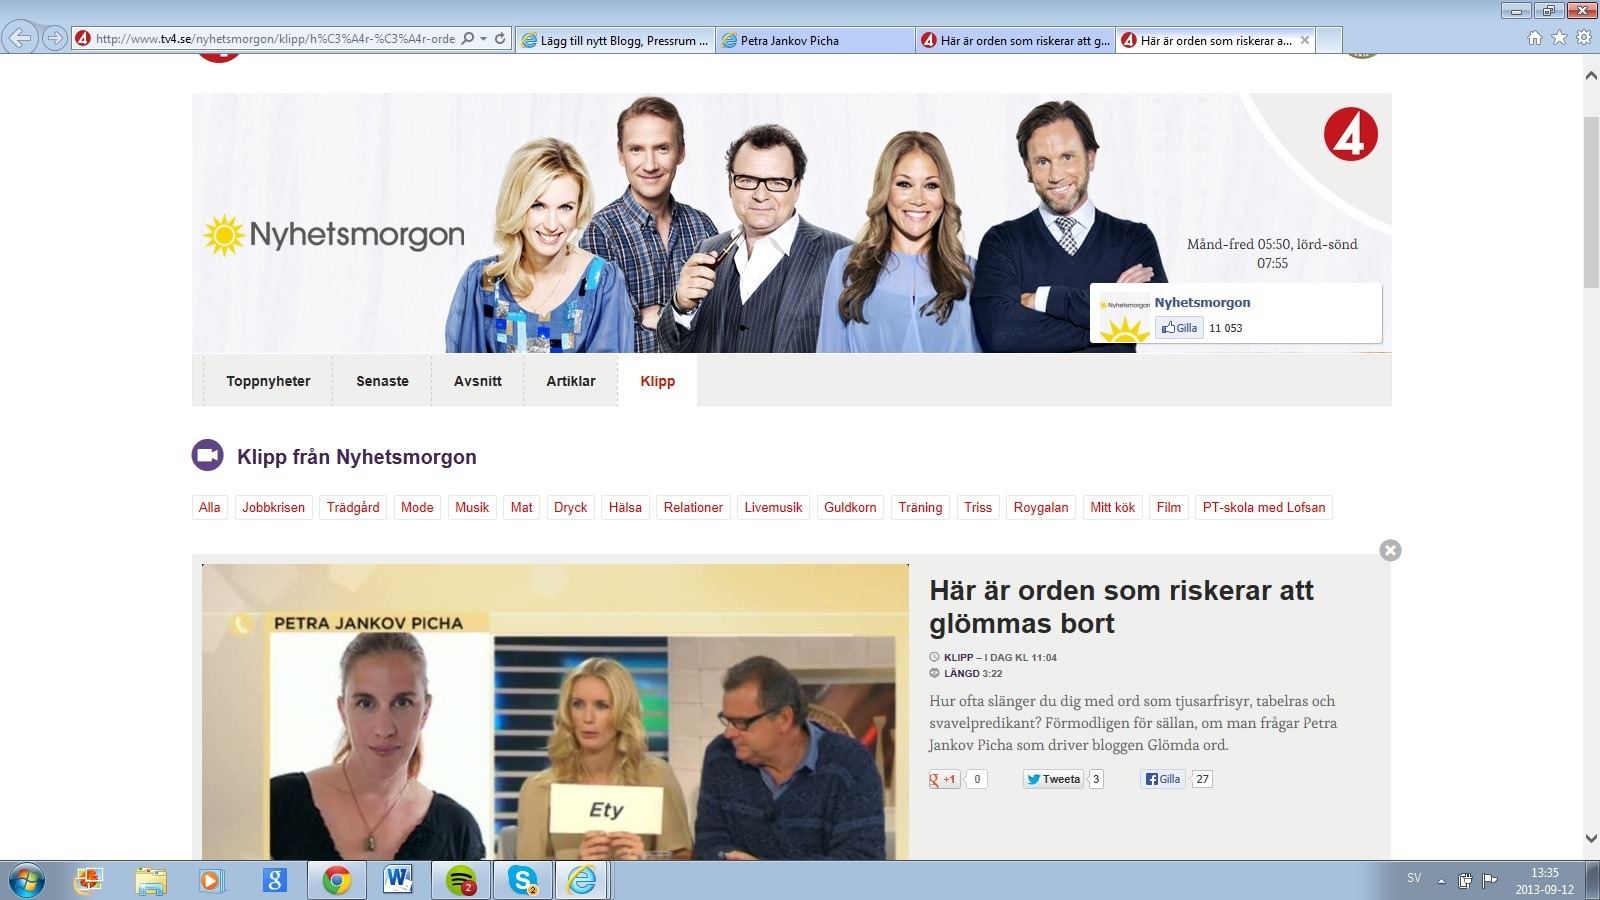The image size is (1600, 900).
Task: Open the Artiklar menu item
Action: point(570,381)
